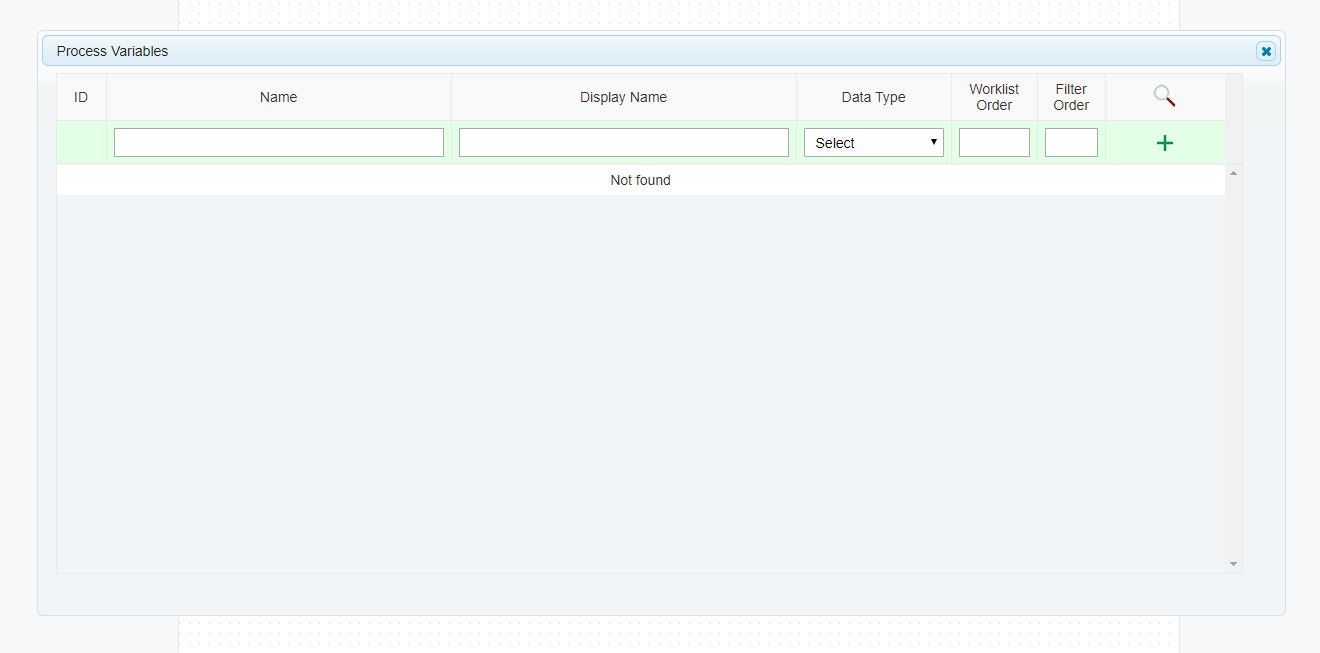Screen dimensions: 1320x653
Task: Click the search magnifier icon in table header
Action: [x=1163, y=96]
